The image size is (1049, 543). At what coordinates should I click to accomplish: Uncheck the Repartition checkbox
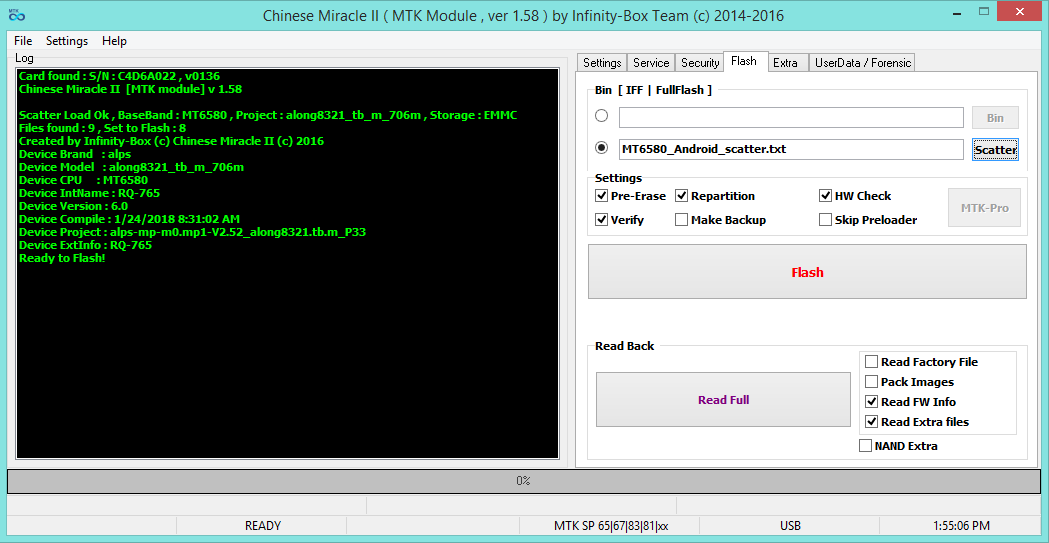coord(681,196)
